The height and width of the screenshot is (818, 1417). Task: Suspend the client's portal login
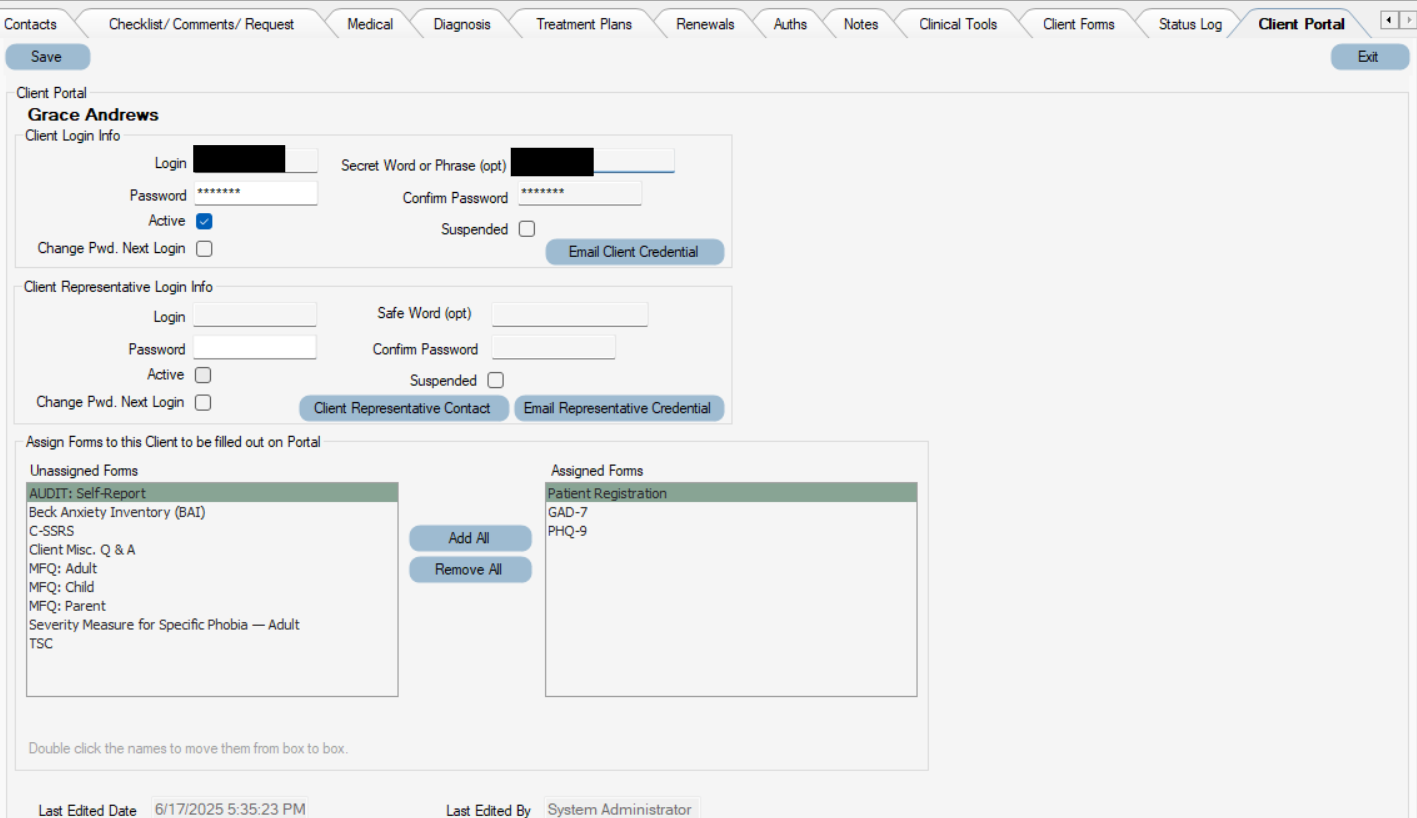click(x=527, y=228)
